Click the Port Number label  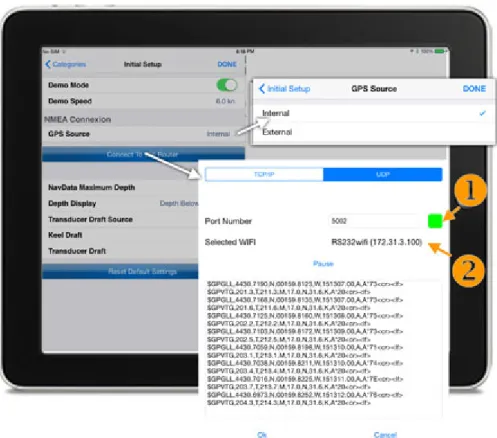point(228,221)
